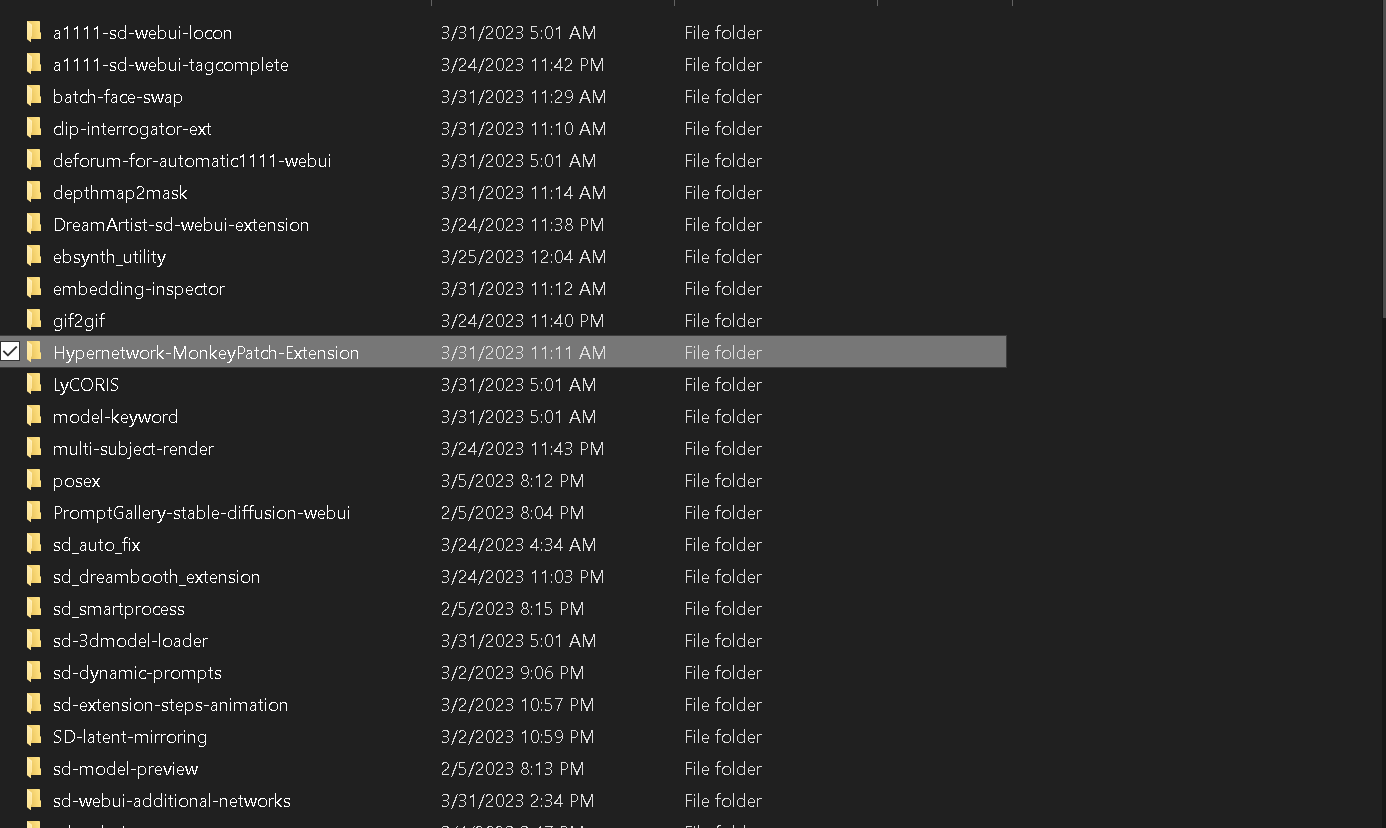Image resolution: width=1386 pixels, height=828 pixels.
Task: Open the embedding-inspector folder
Action: click(138, 288)
